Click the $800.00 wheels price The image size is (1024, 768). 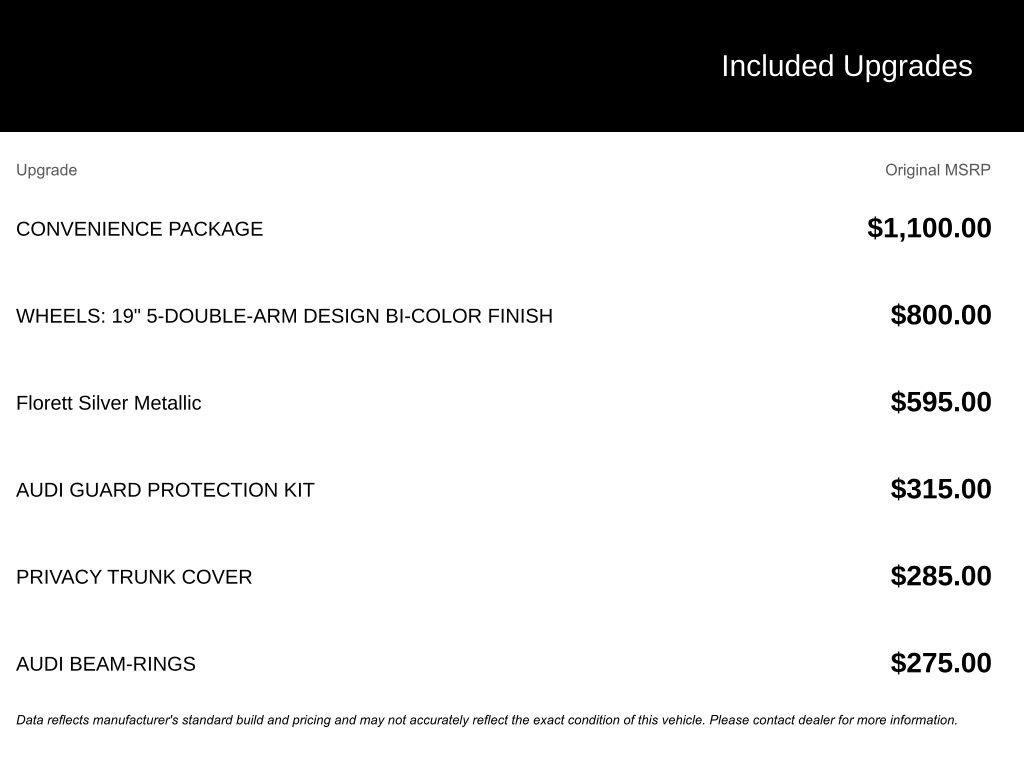point(941,315)
